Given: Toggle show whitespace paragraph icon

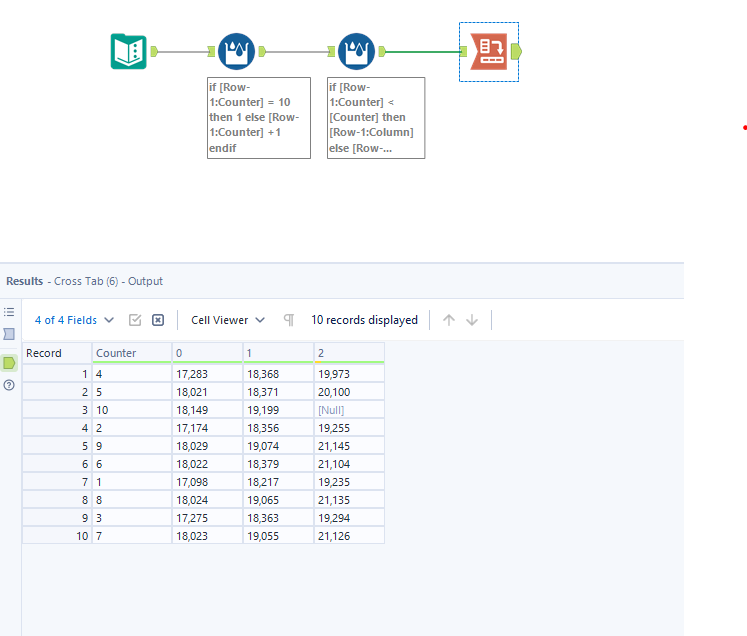Looking at the screenshot, I should (x=289, y=320).
